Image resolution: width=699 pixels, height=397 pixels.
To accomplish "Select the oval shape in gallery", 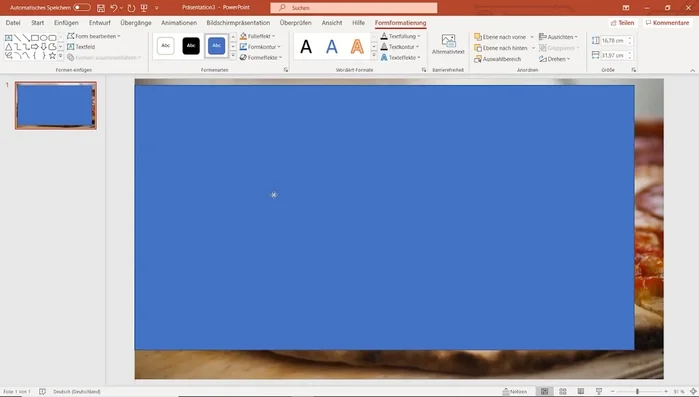I will pyautogui.click(x=44, y=38).
